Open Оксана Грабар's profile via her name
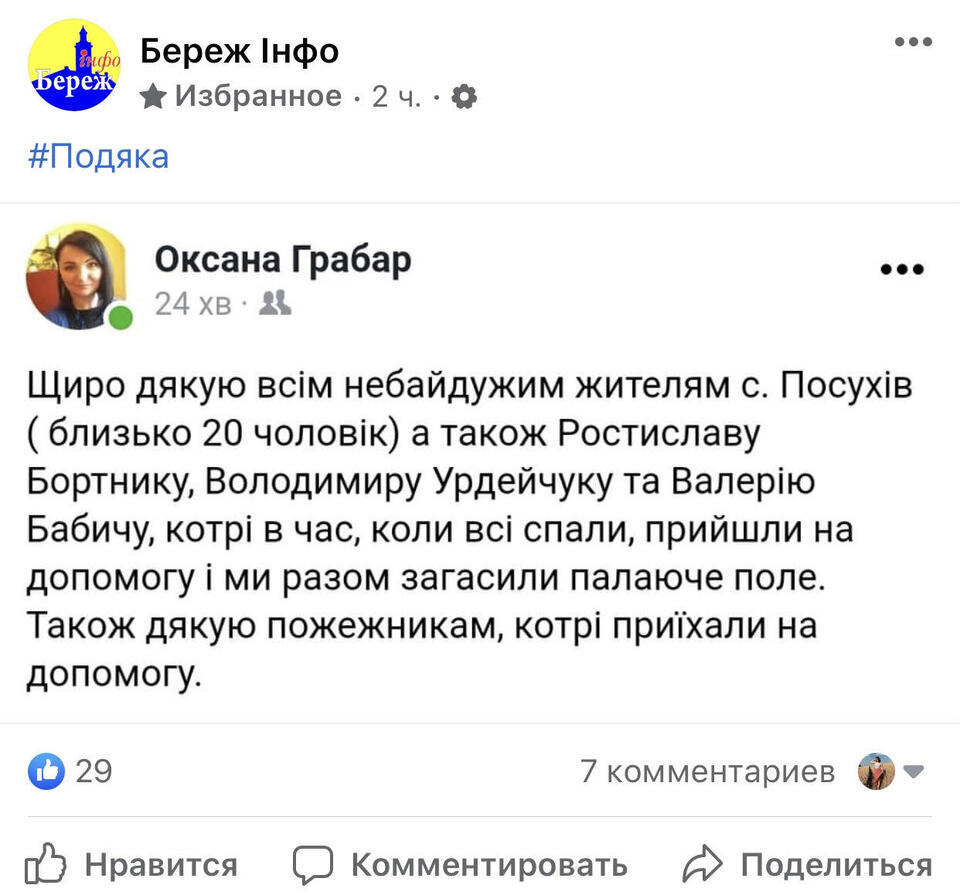 283,259
